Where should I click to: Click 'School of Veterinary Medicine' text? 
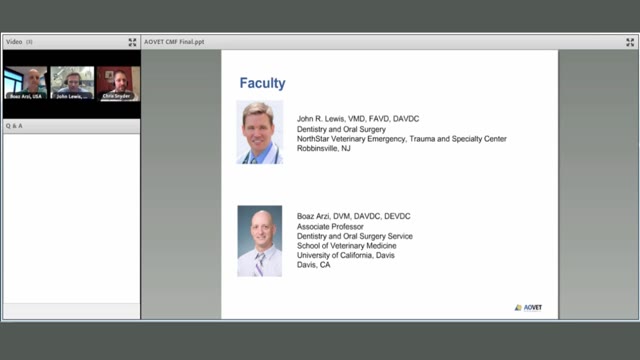[347, 246]
